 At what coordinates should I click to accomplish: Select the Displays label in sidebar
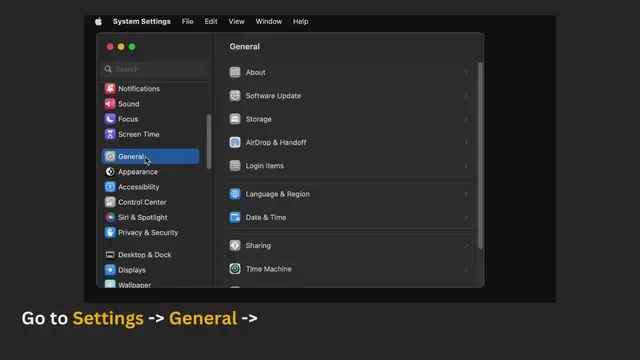132,270
